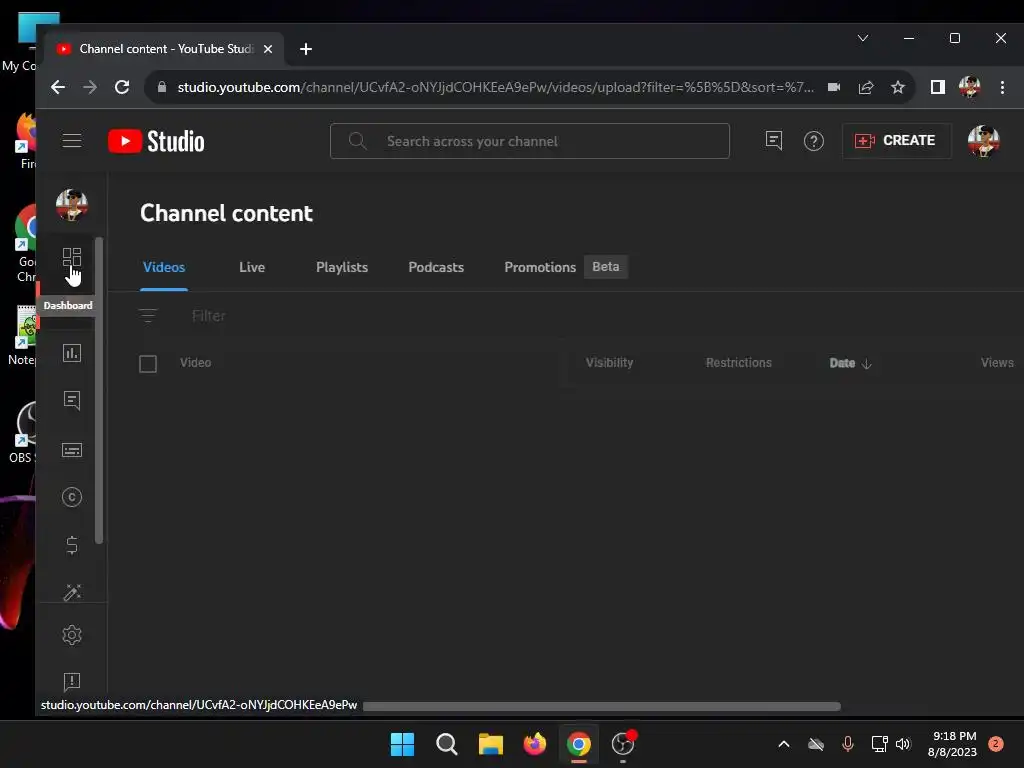The width and height of the screenshot is (1024, 768).
Task: Click the channel avatar in the sidebar
Action: click(x=72, y=205)
